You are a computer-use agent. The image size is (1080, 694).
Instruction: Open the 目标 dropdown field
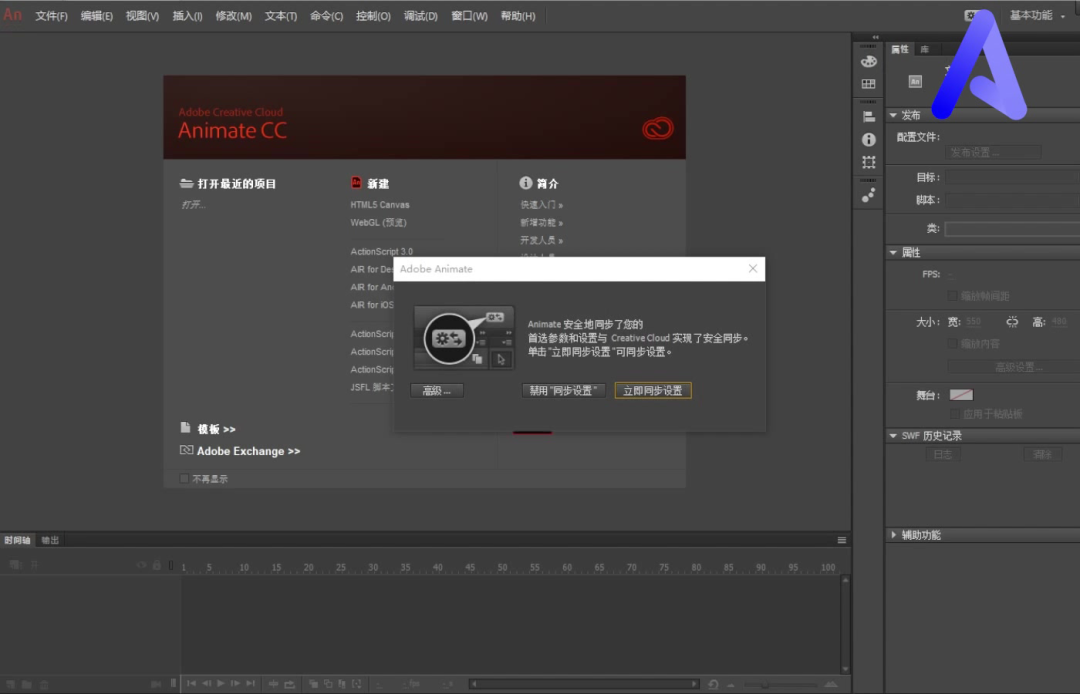[1012, 178]
